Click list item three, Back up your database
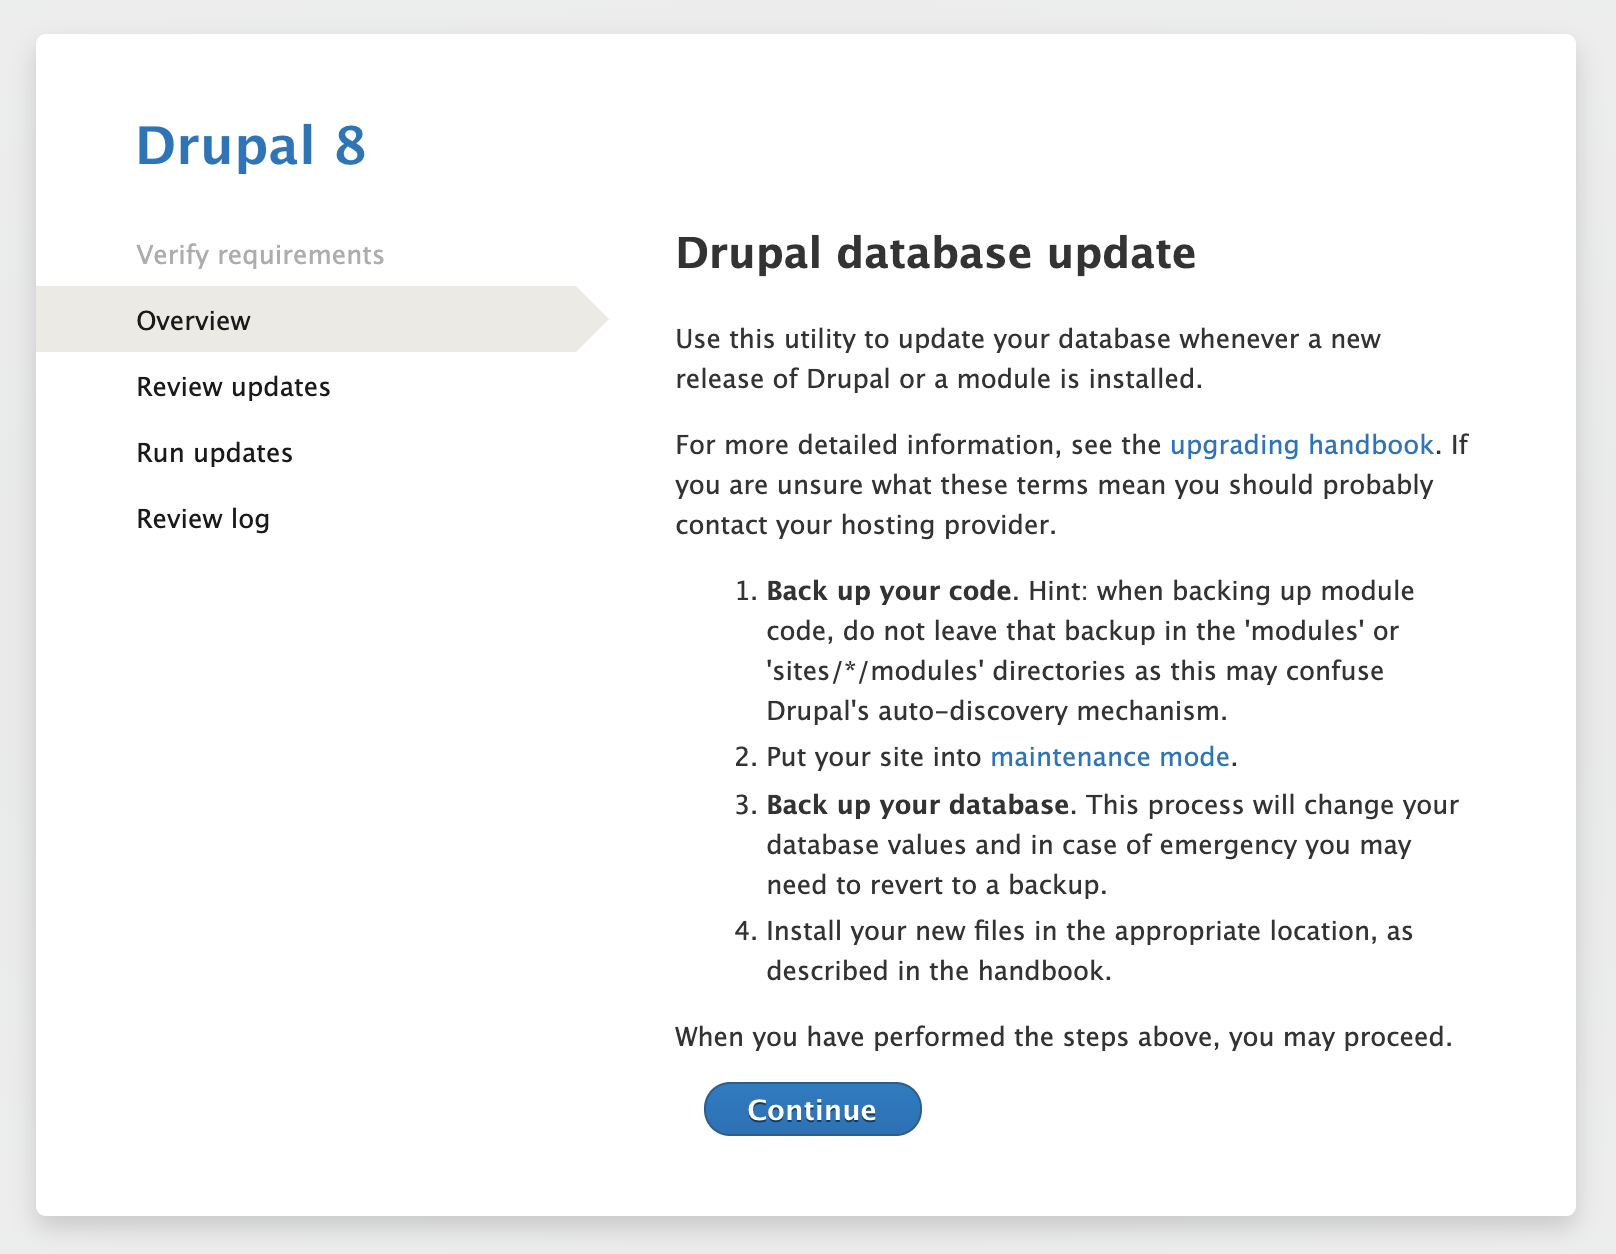Screen dimensions: 1616x1254 [x=1110, y=844]
